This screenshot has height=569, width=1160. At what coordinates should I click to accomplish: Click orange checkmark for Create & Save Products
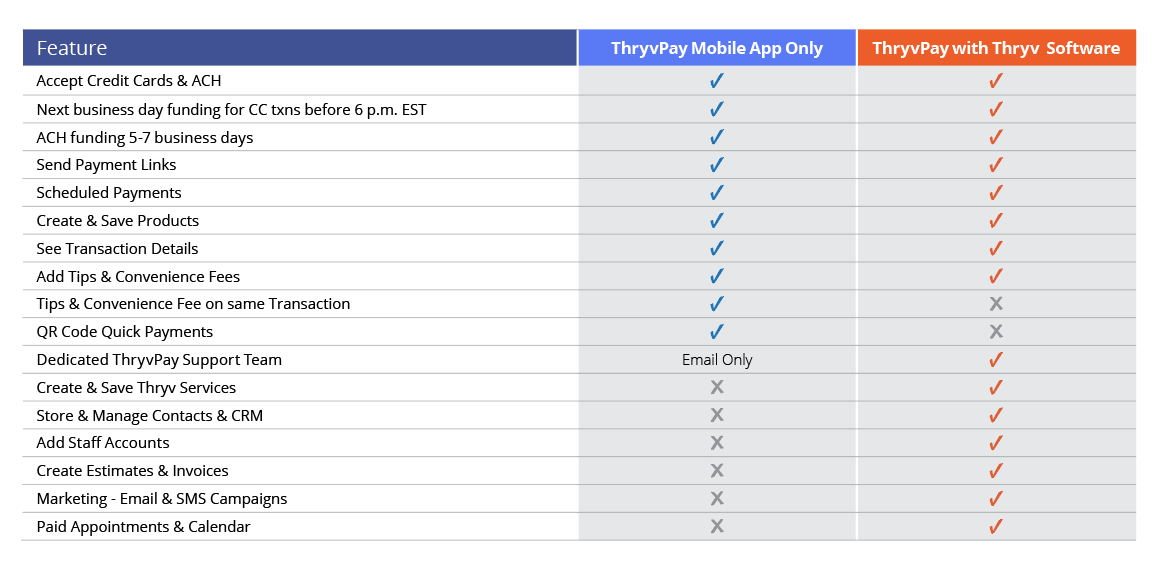996,220
